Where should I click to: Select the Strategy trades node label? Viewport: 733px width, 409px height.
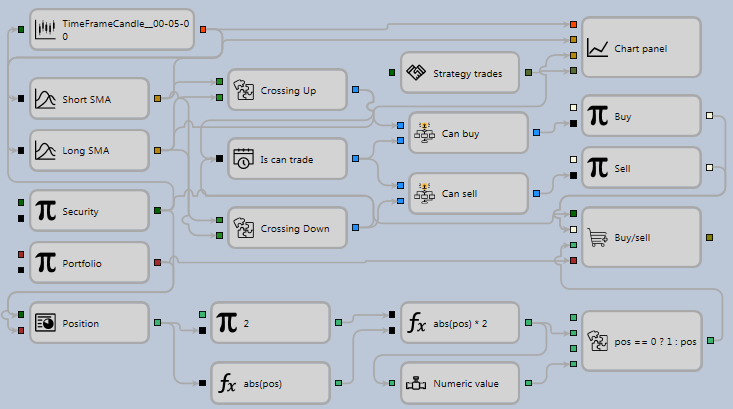click(x=467, y=73)
